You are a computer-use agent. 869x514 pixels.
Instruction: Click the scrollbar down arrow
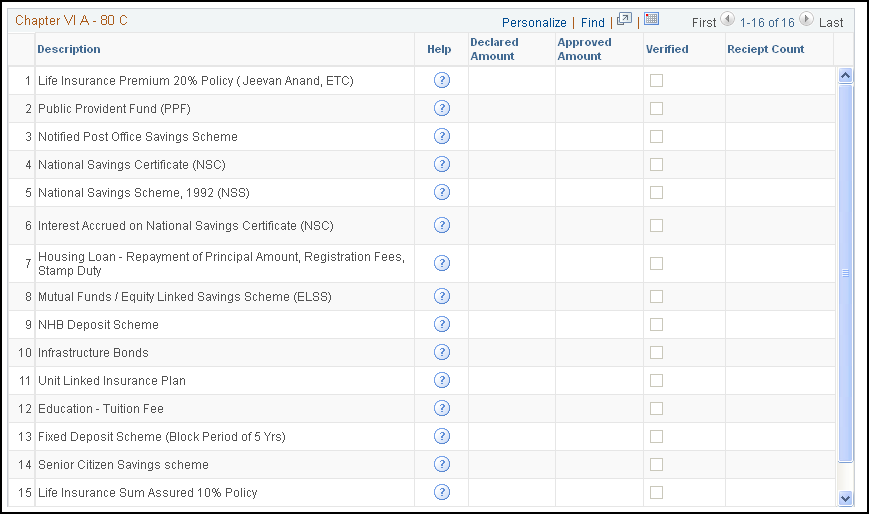[x=845, y=498]
